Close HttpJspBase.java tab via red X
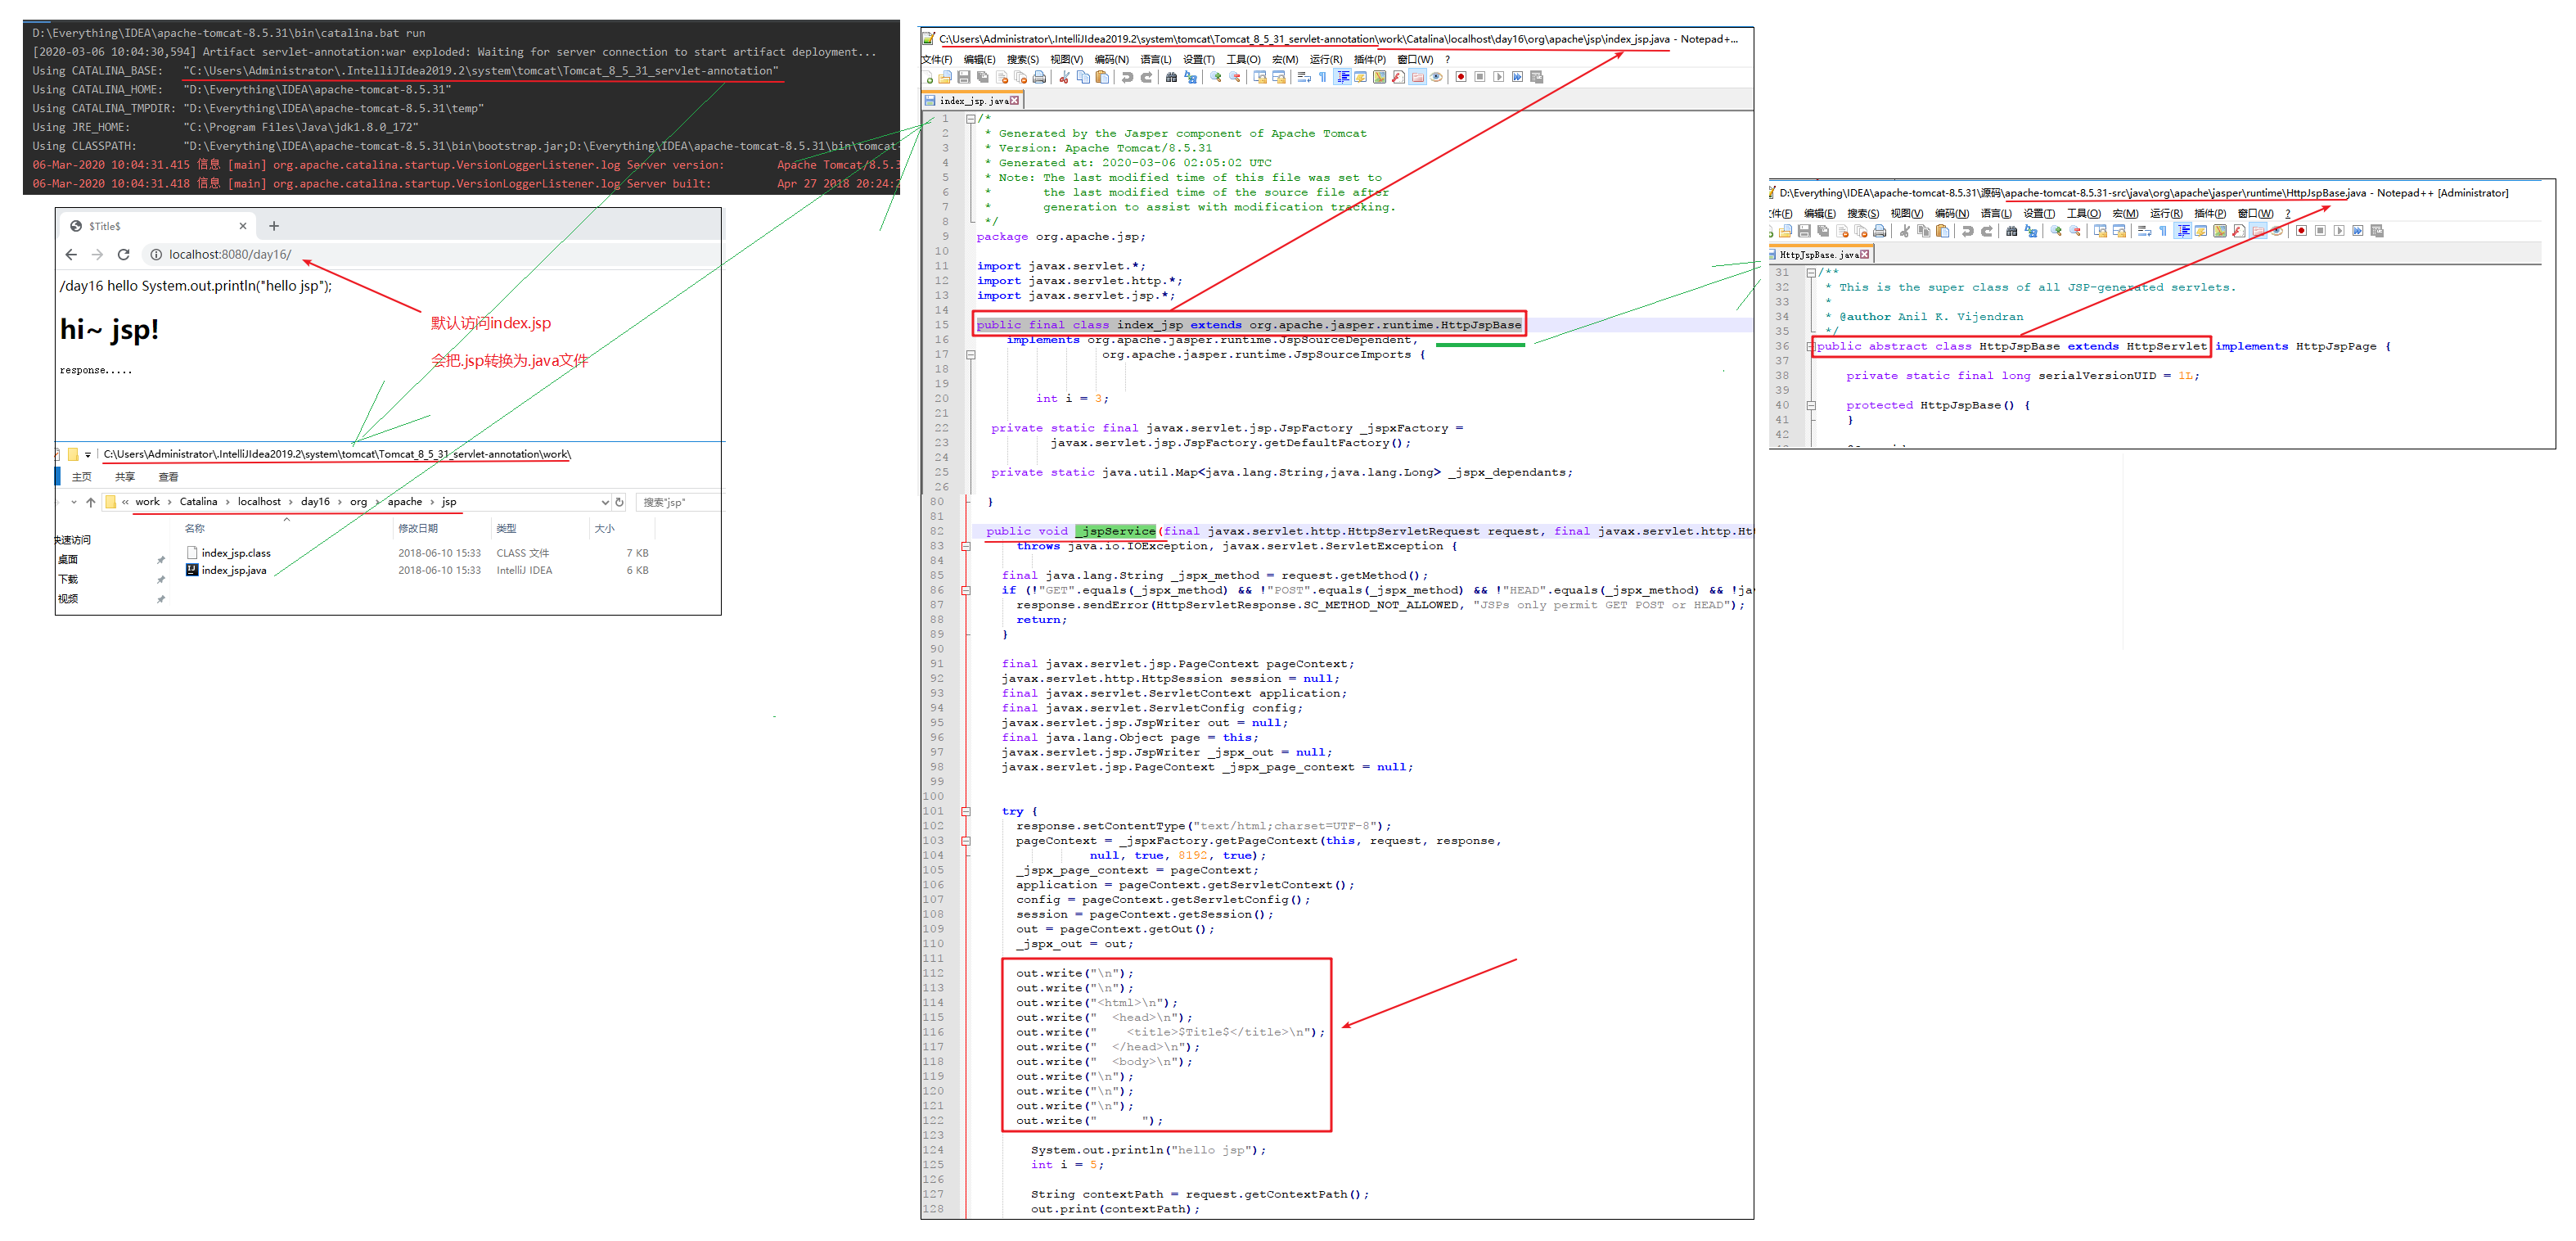This screenshot has width=2576, height=1241. point(1865,255)
